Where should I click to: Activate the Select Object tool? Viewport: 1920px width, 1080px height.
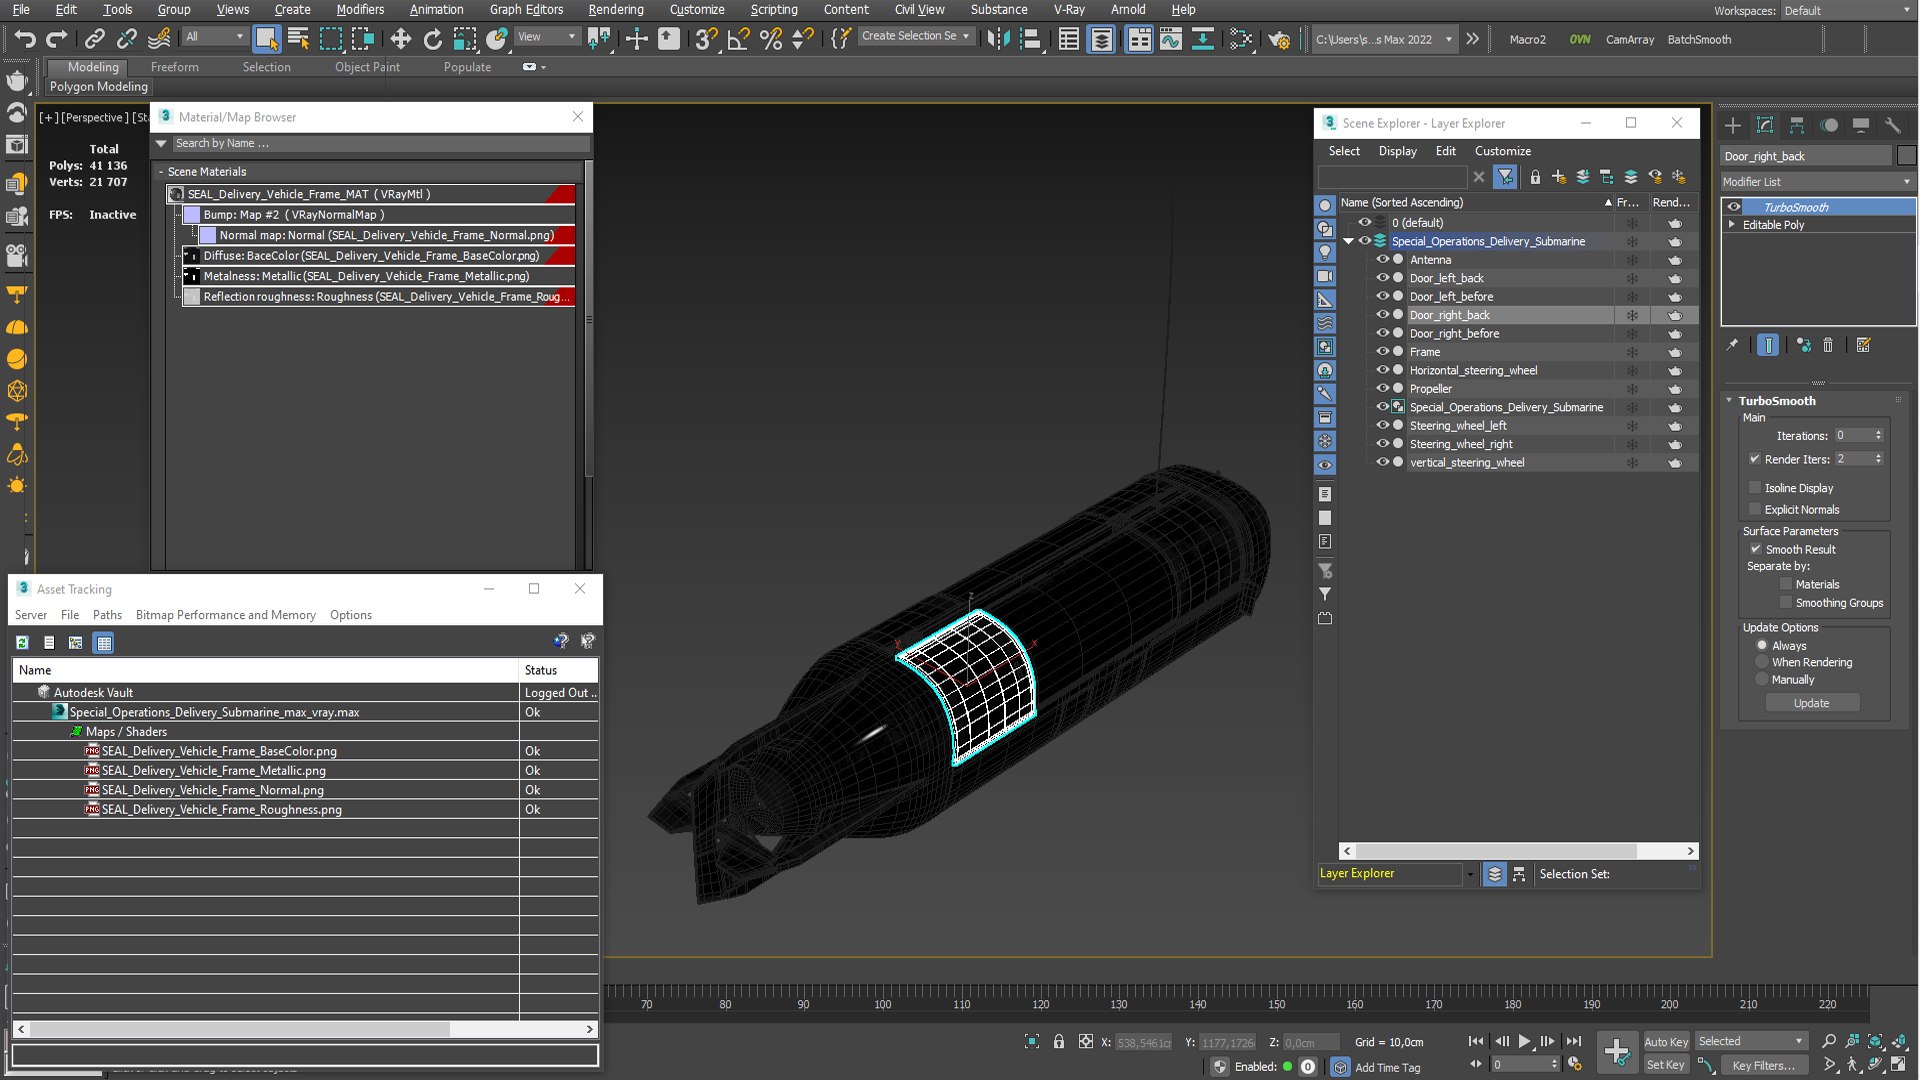(266, 39)
